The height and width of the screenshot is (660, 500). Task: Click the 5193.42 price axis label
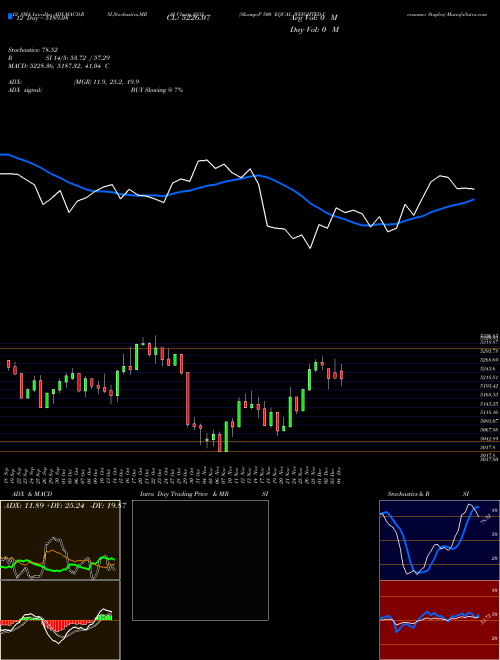pos(489,386)
